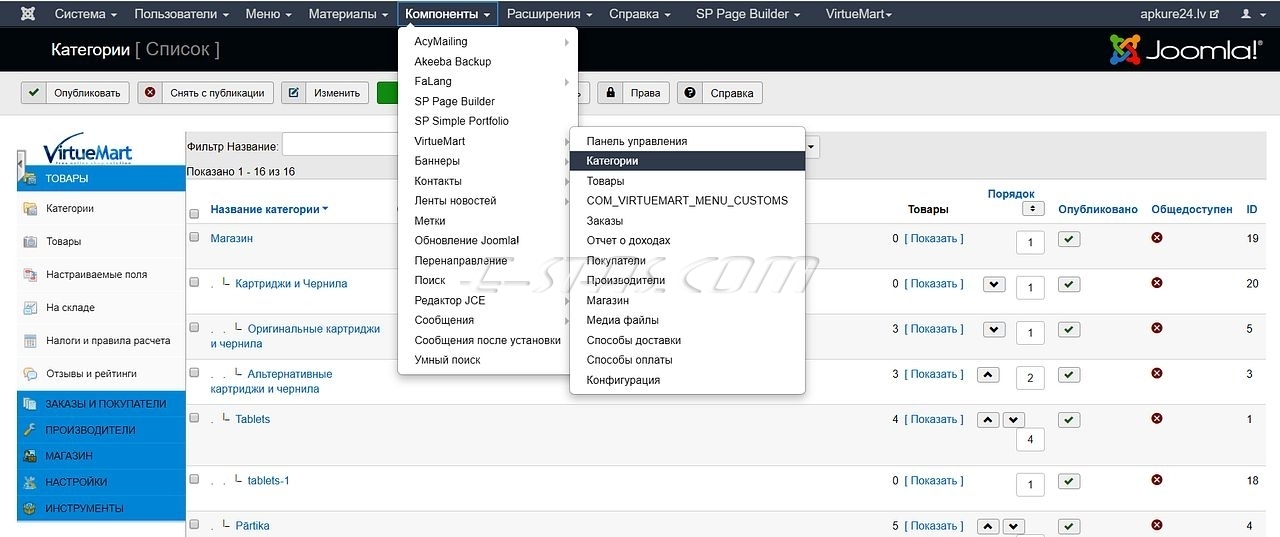Image resolution: width=1280 pixels, height=537 pixels.
Task: Click the Опубликовать toolbar button
Action: [76, 93]
